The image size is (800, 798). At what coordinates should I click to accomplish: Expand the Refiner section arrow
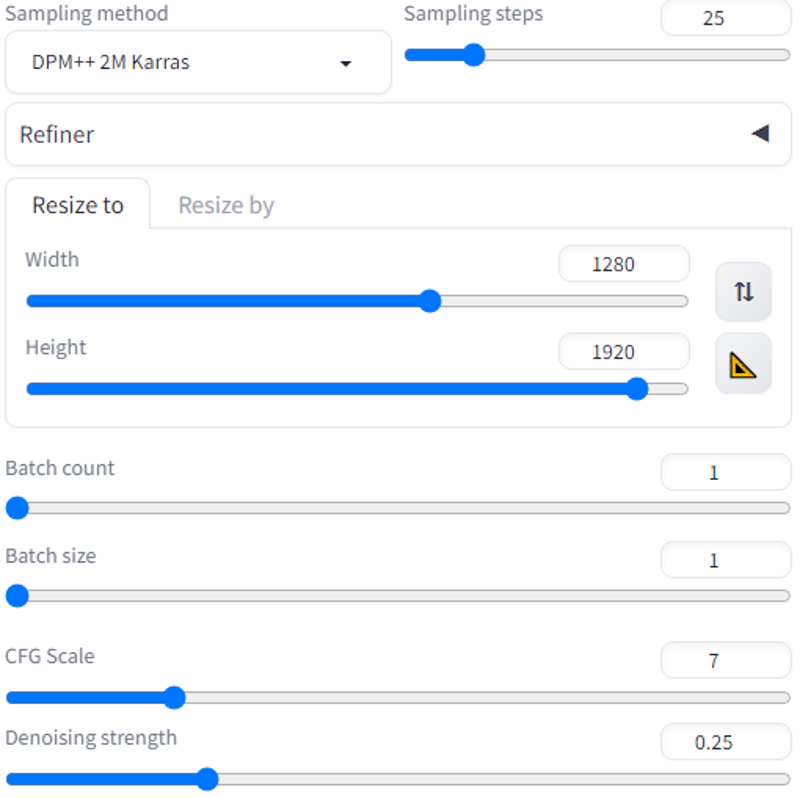coord(760,134)
